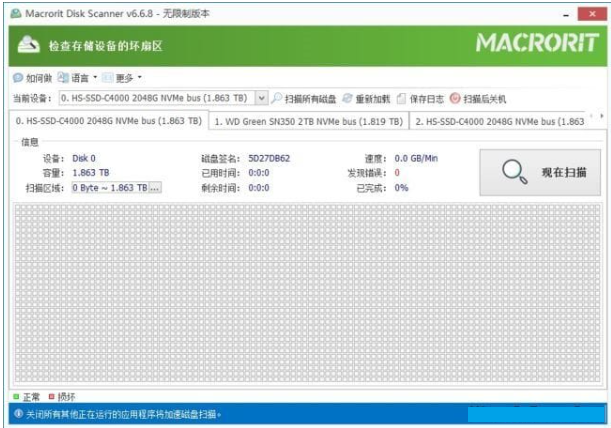Click the magnifier icon beside 扫描所有磁盘
Viewport: 611px width, 428px height.
point(277,98)
